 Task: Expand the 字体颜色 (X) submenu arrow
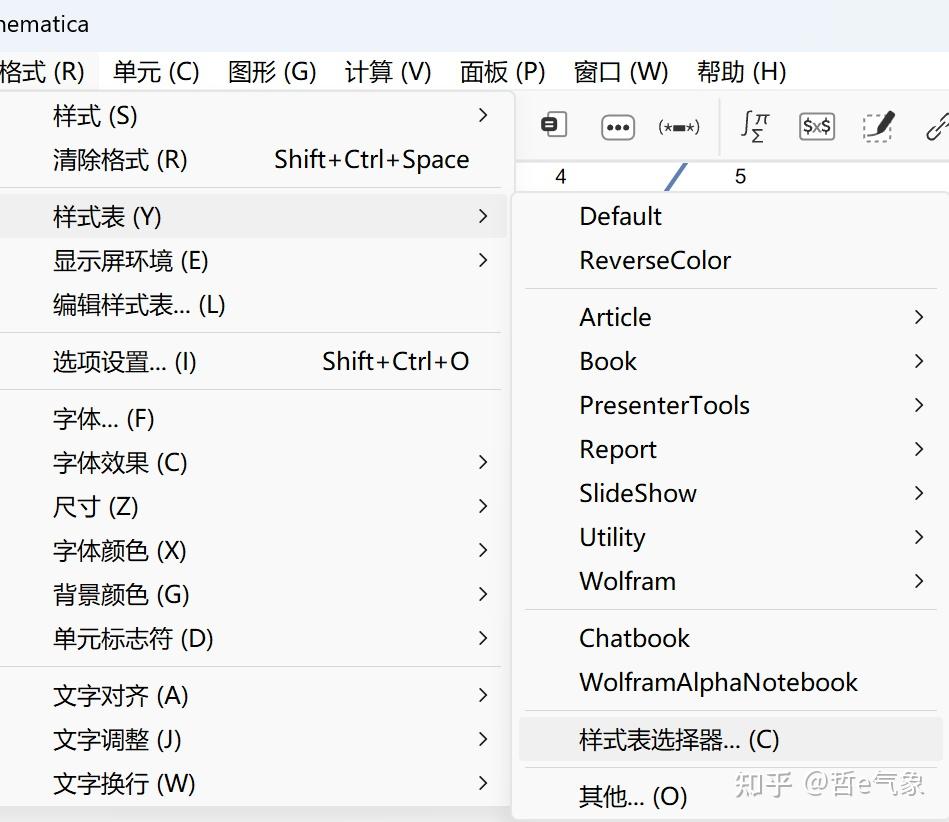[x=483, y=550]
